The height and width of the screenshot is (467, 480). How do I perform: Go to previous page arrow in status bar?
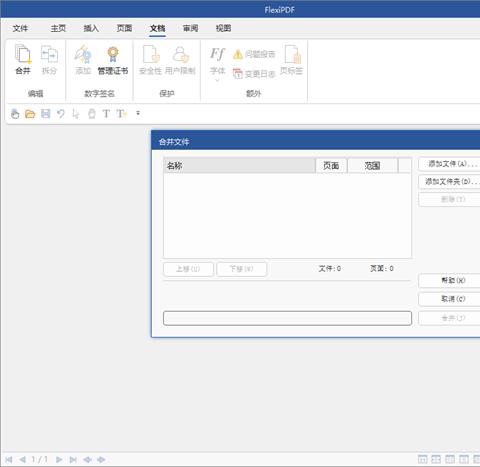click(23, 460)
